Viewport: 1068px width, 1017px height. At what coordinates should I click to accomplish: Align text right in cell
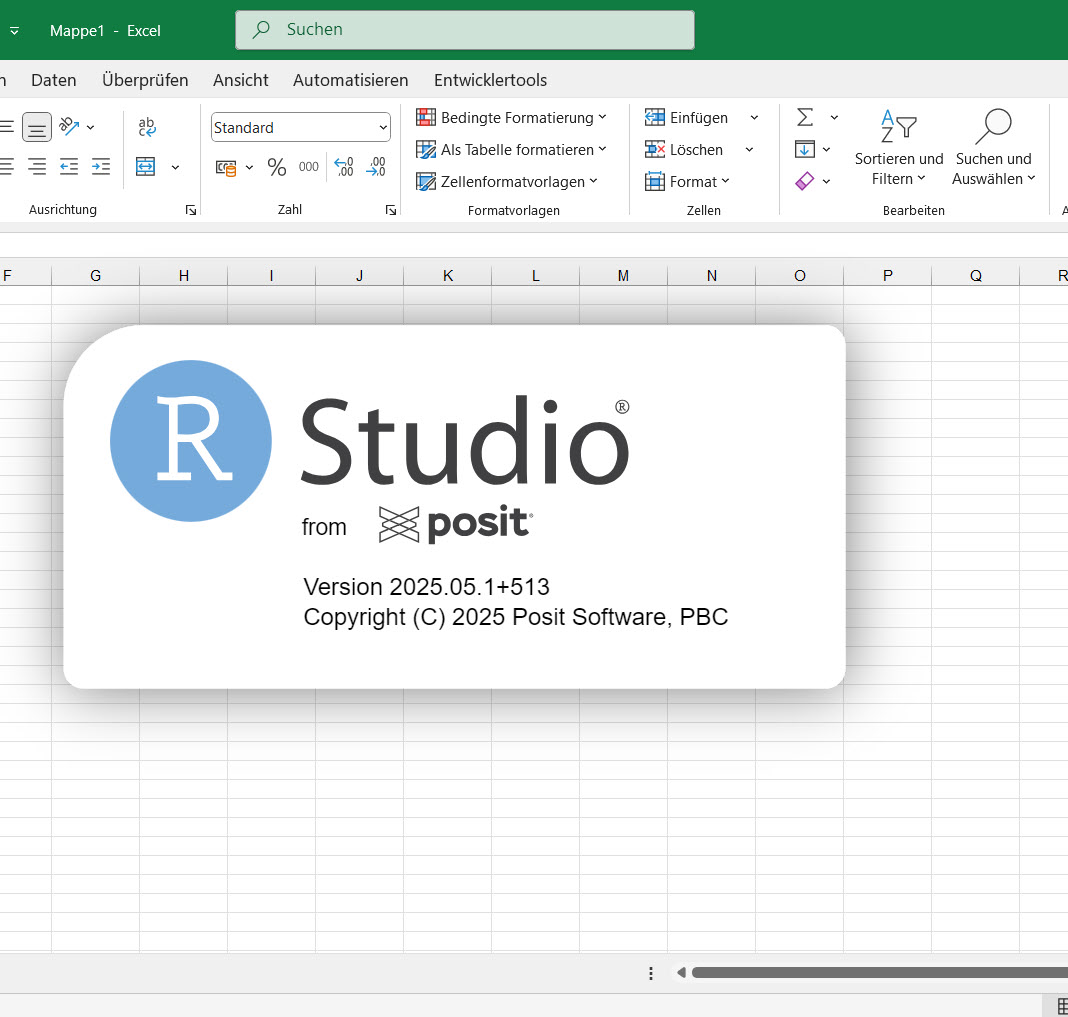click(37, 166)
